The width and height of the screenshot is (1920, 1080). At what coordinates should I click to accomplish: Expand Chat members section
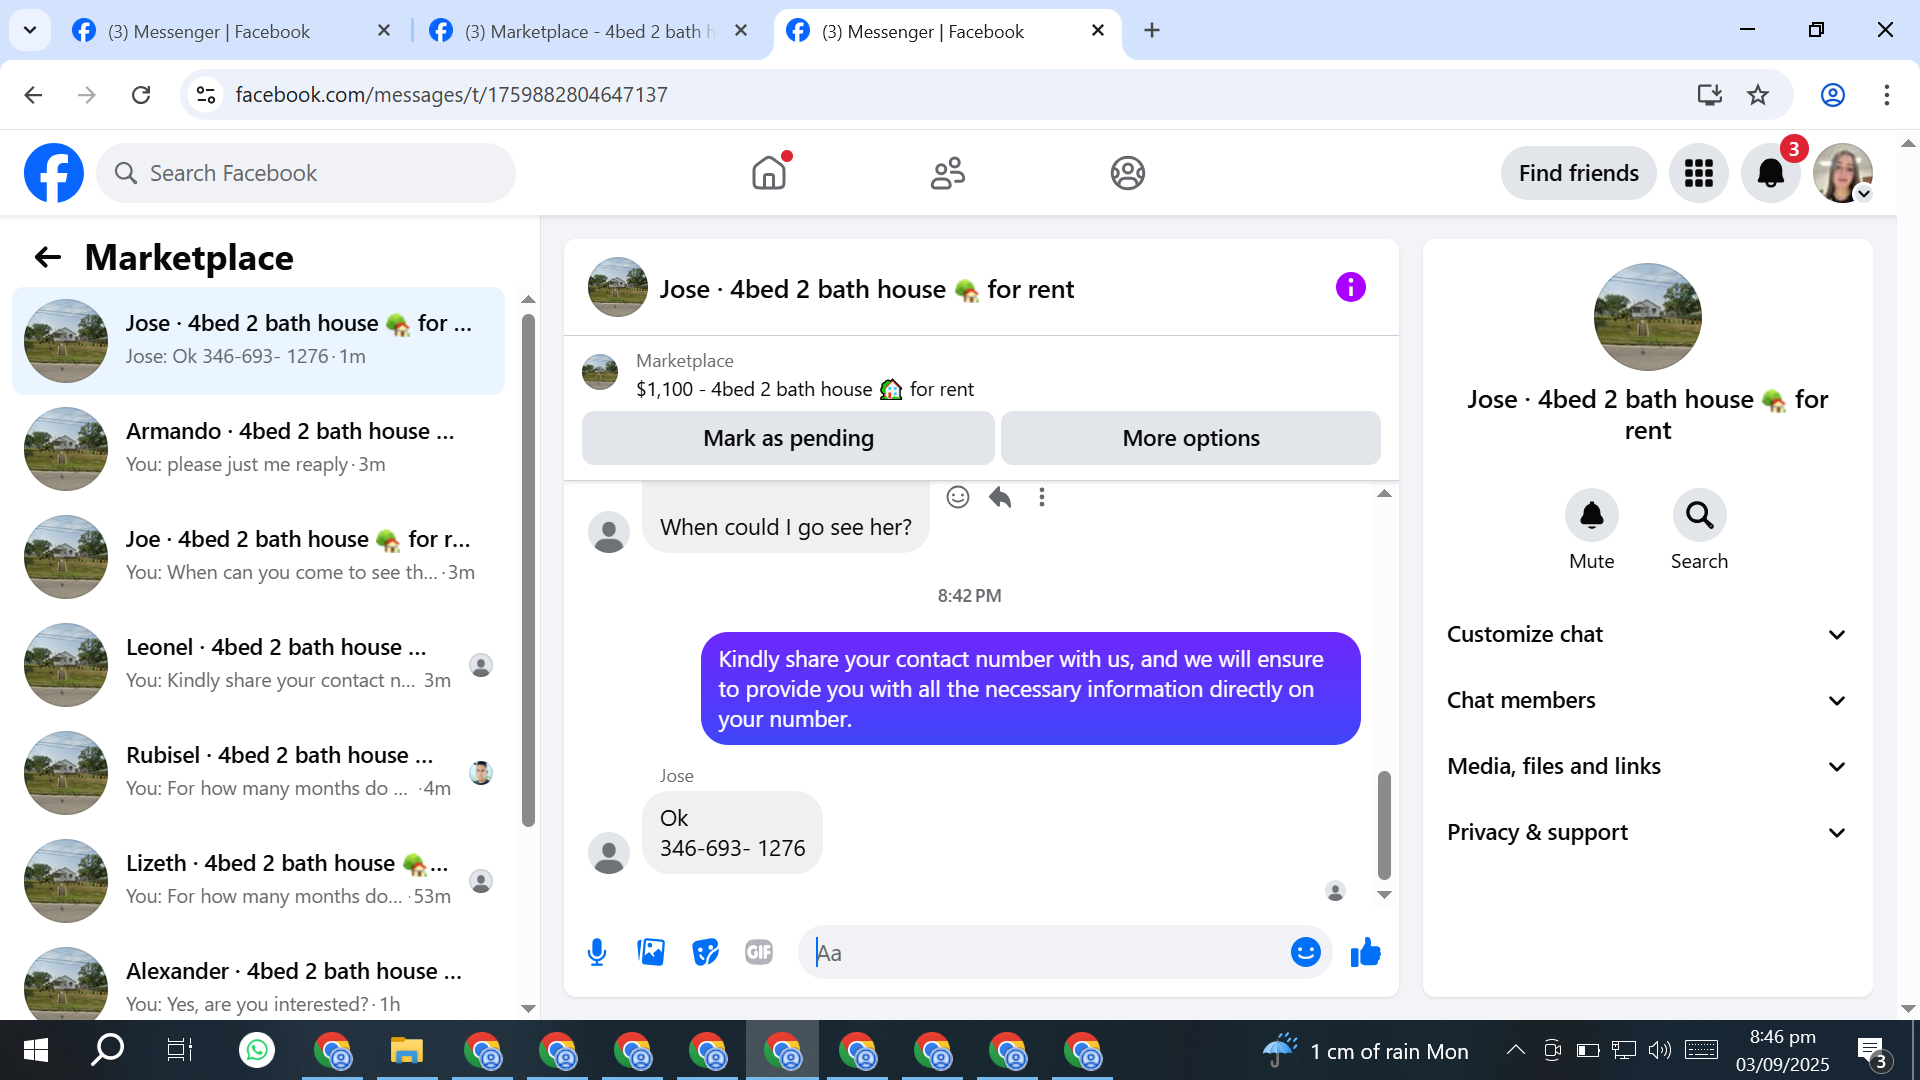click(x=1647, y=701)
